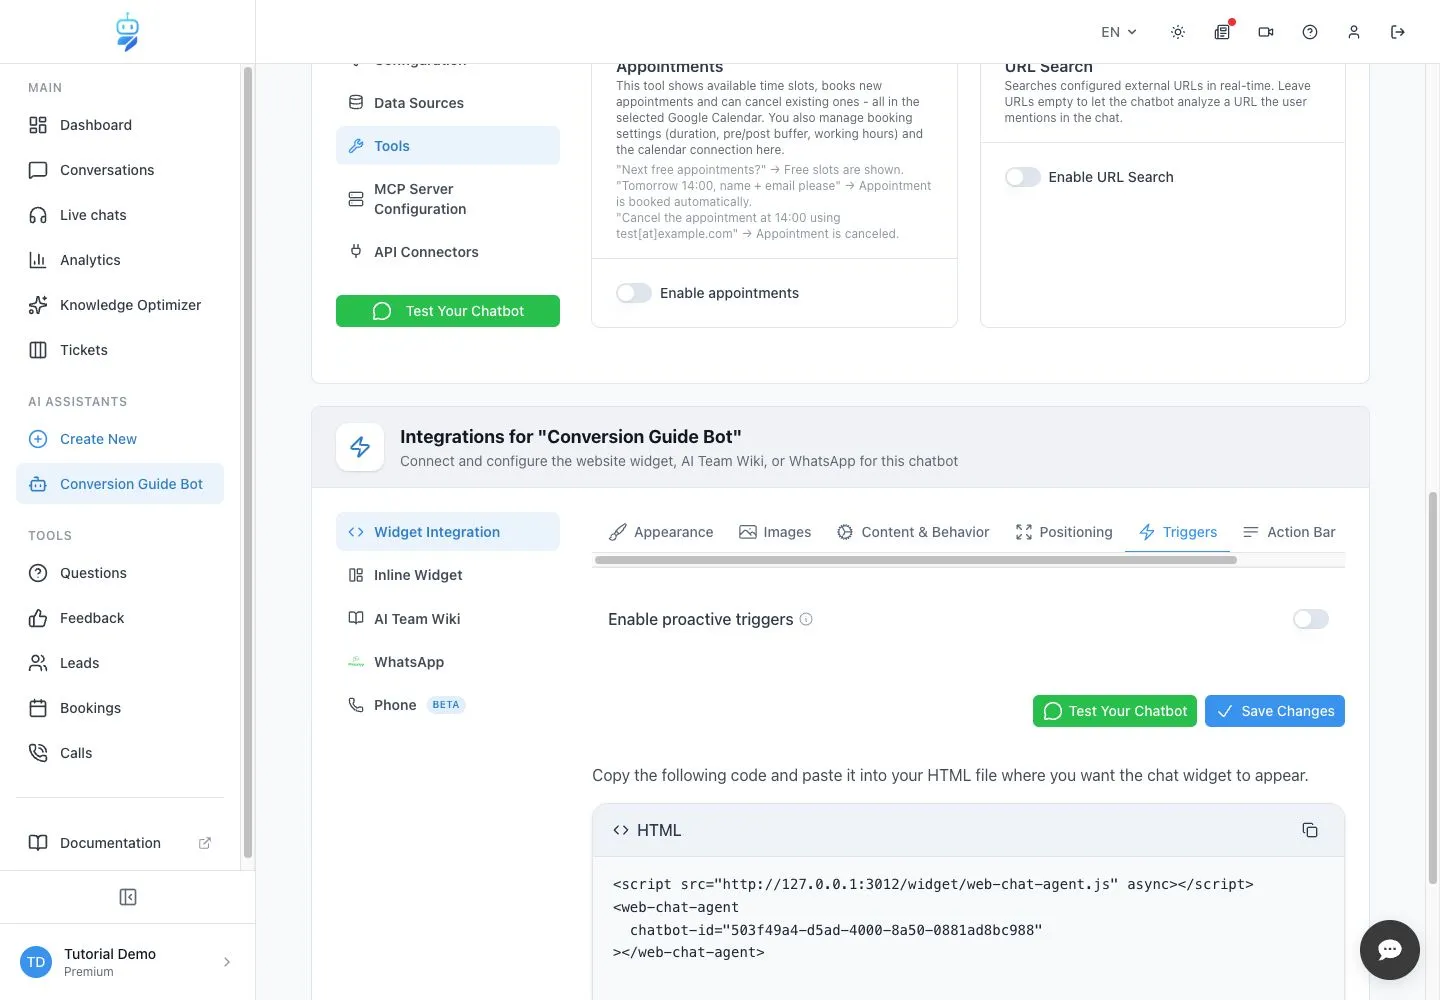The height and width of the screenshot is (1000, 1440).
Task: Open Questions tool
Action: tap(120, 573)
